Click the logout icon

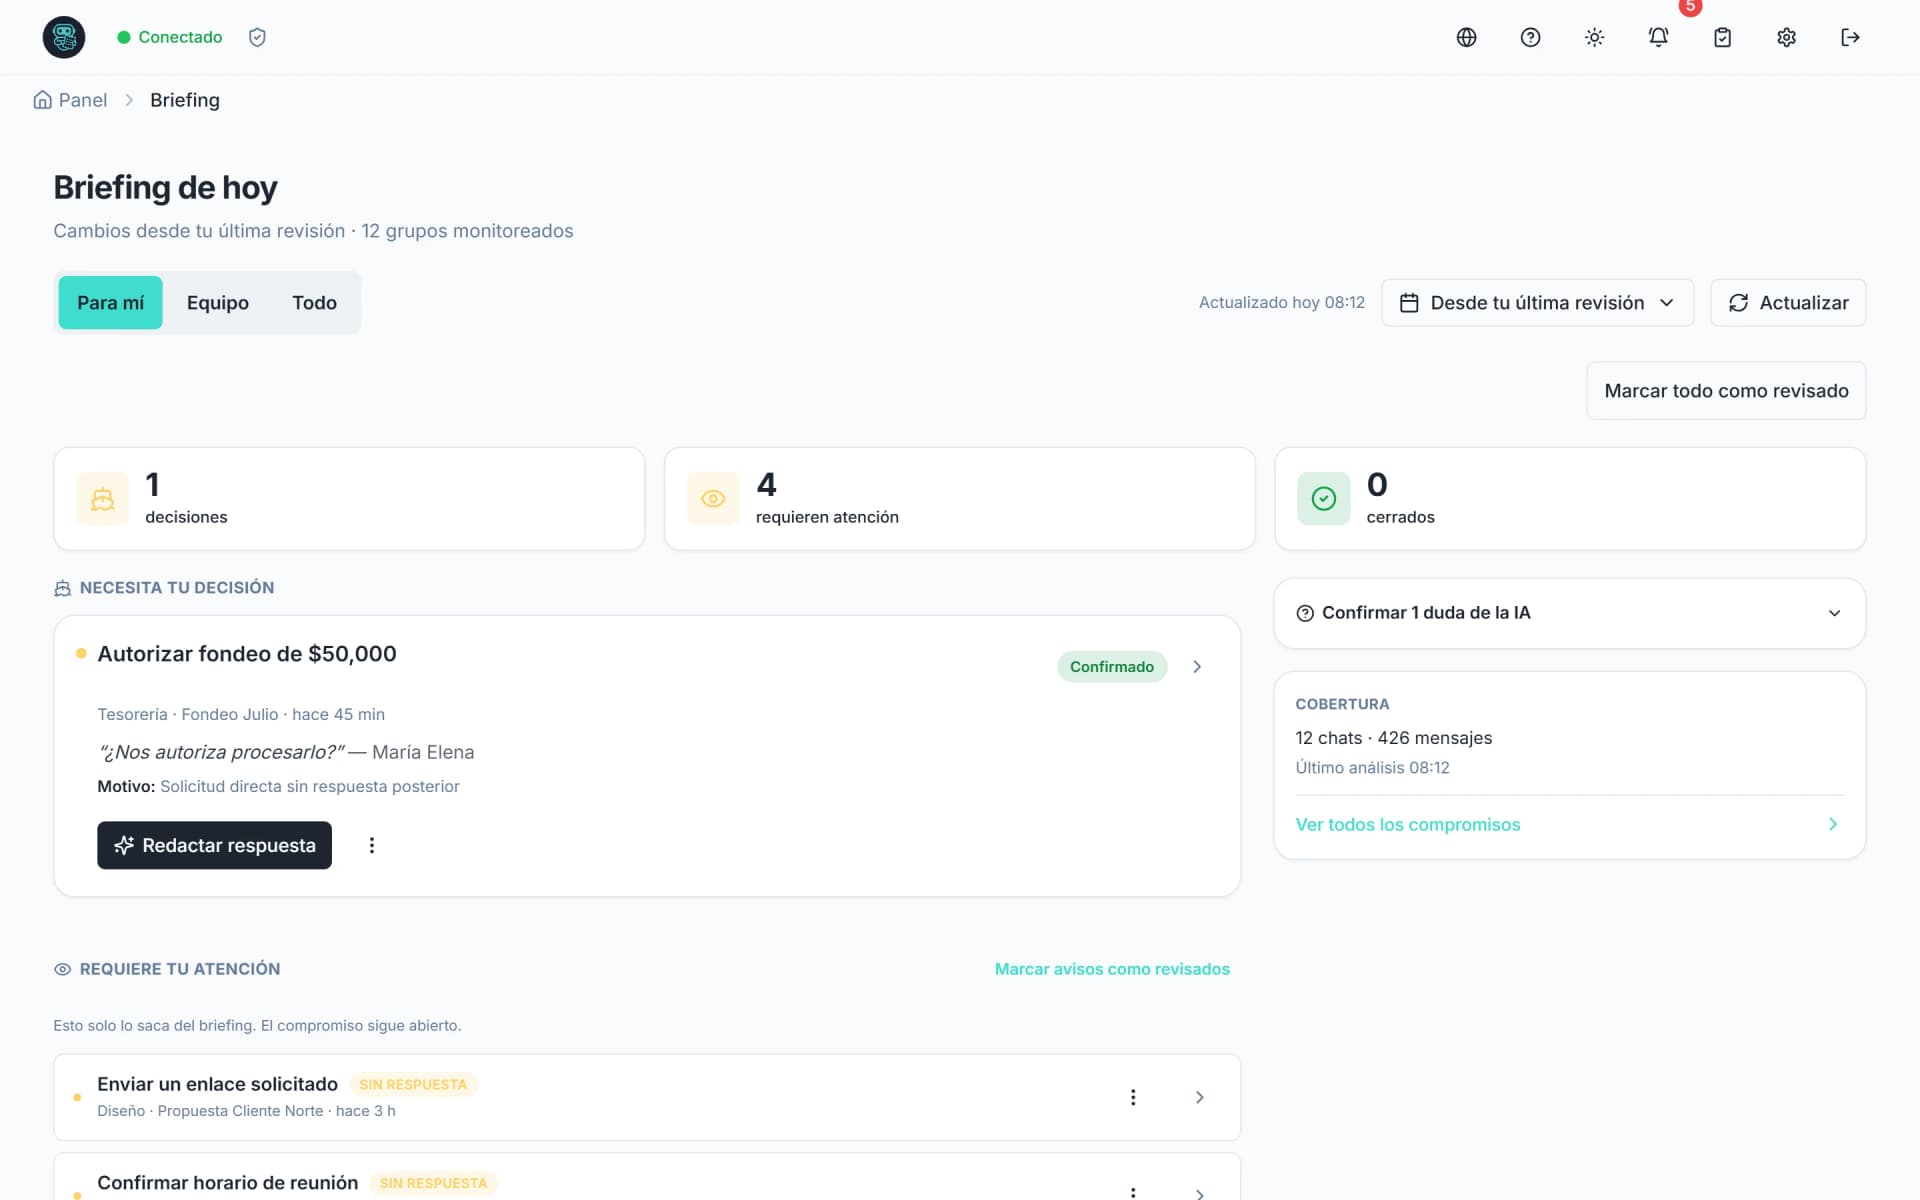coord(1850,37)
